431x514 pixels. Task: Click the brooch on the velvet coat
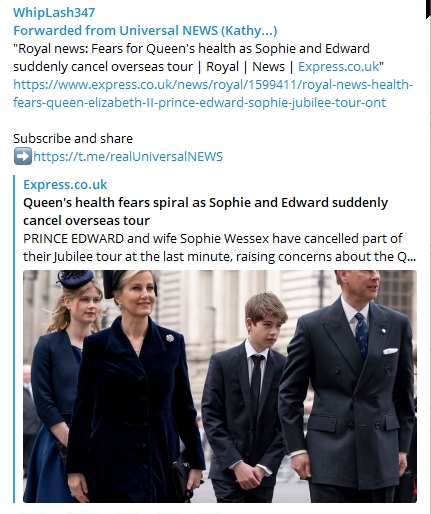tap(170, 338)
